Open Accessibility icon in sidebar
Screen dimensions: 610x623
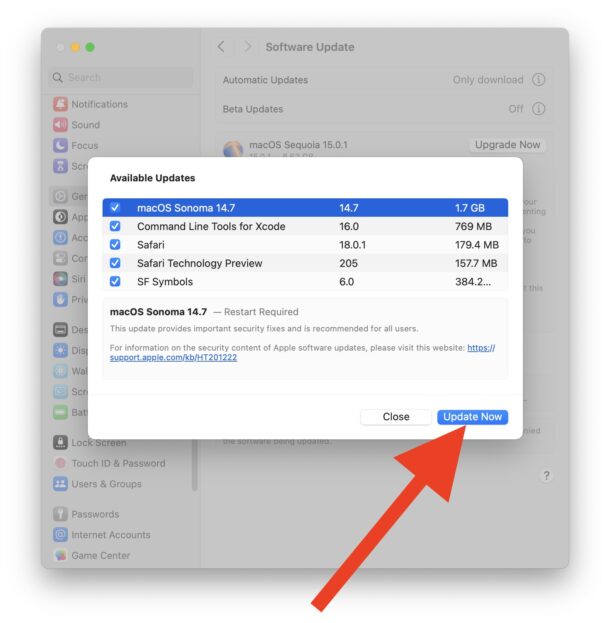coord(60,238)
